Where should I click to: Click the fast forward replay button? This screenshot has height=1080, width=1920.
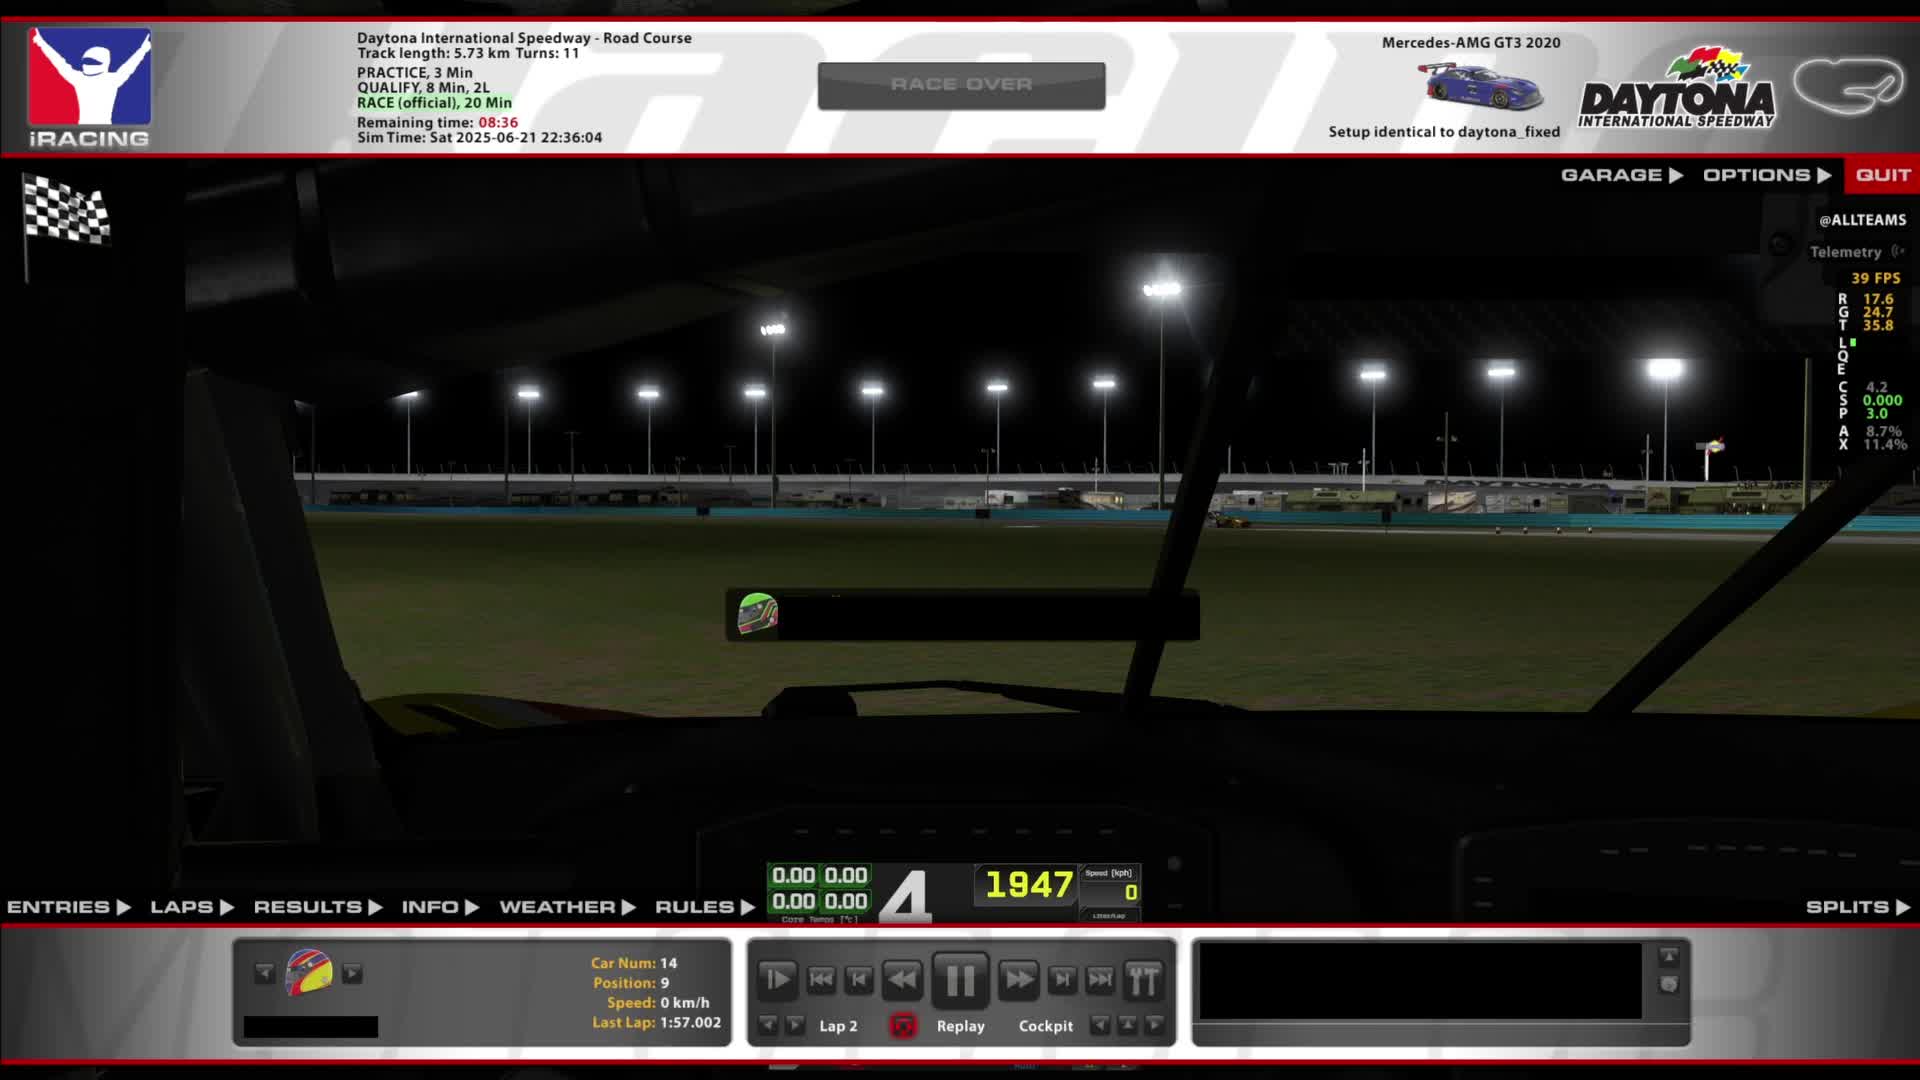pyautogui.click(x=1018, y=980)
